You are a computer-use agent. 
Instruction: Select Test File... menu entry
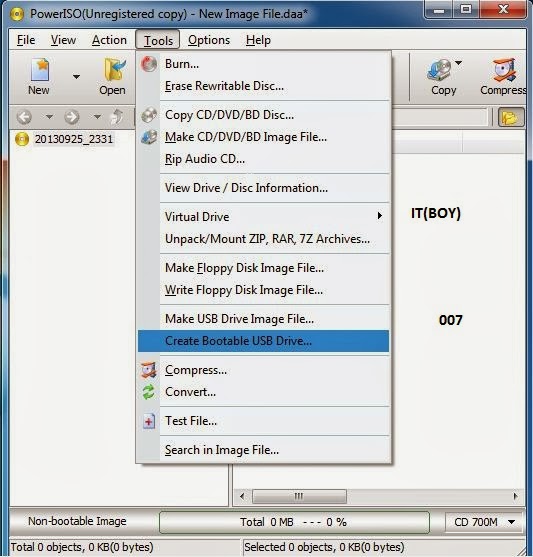click(263, 421)
